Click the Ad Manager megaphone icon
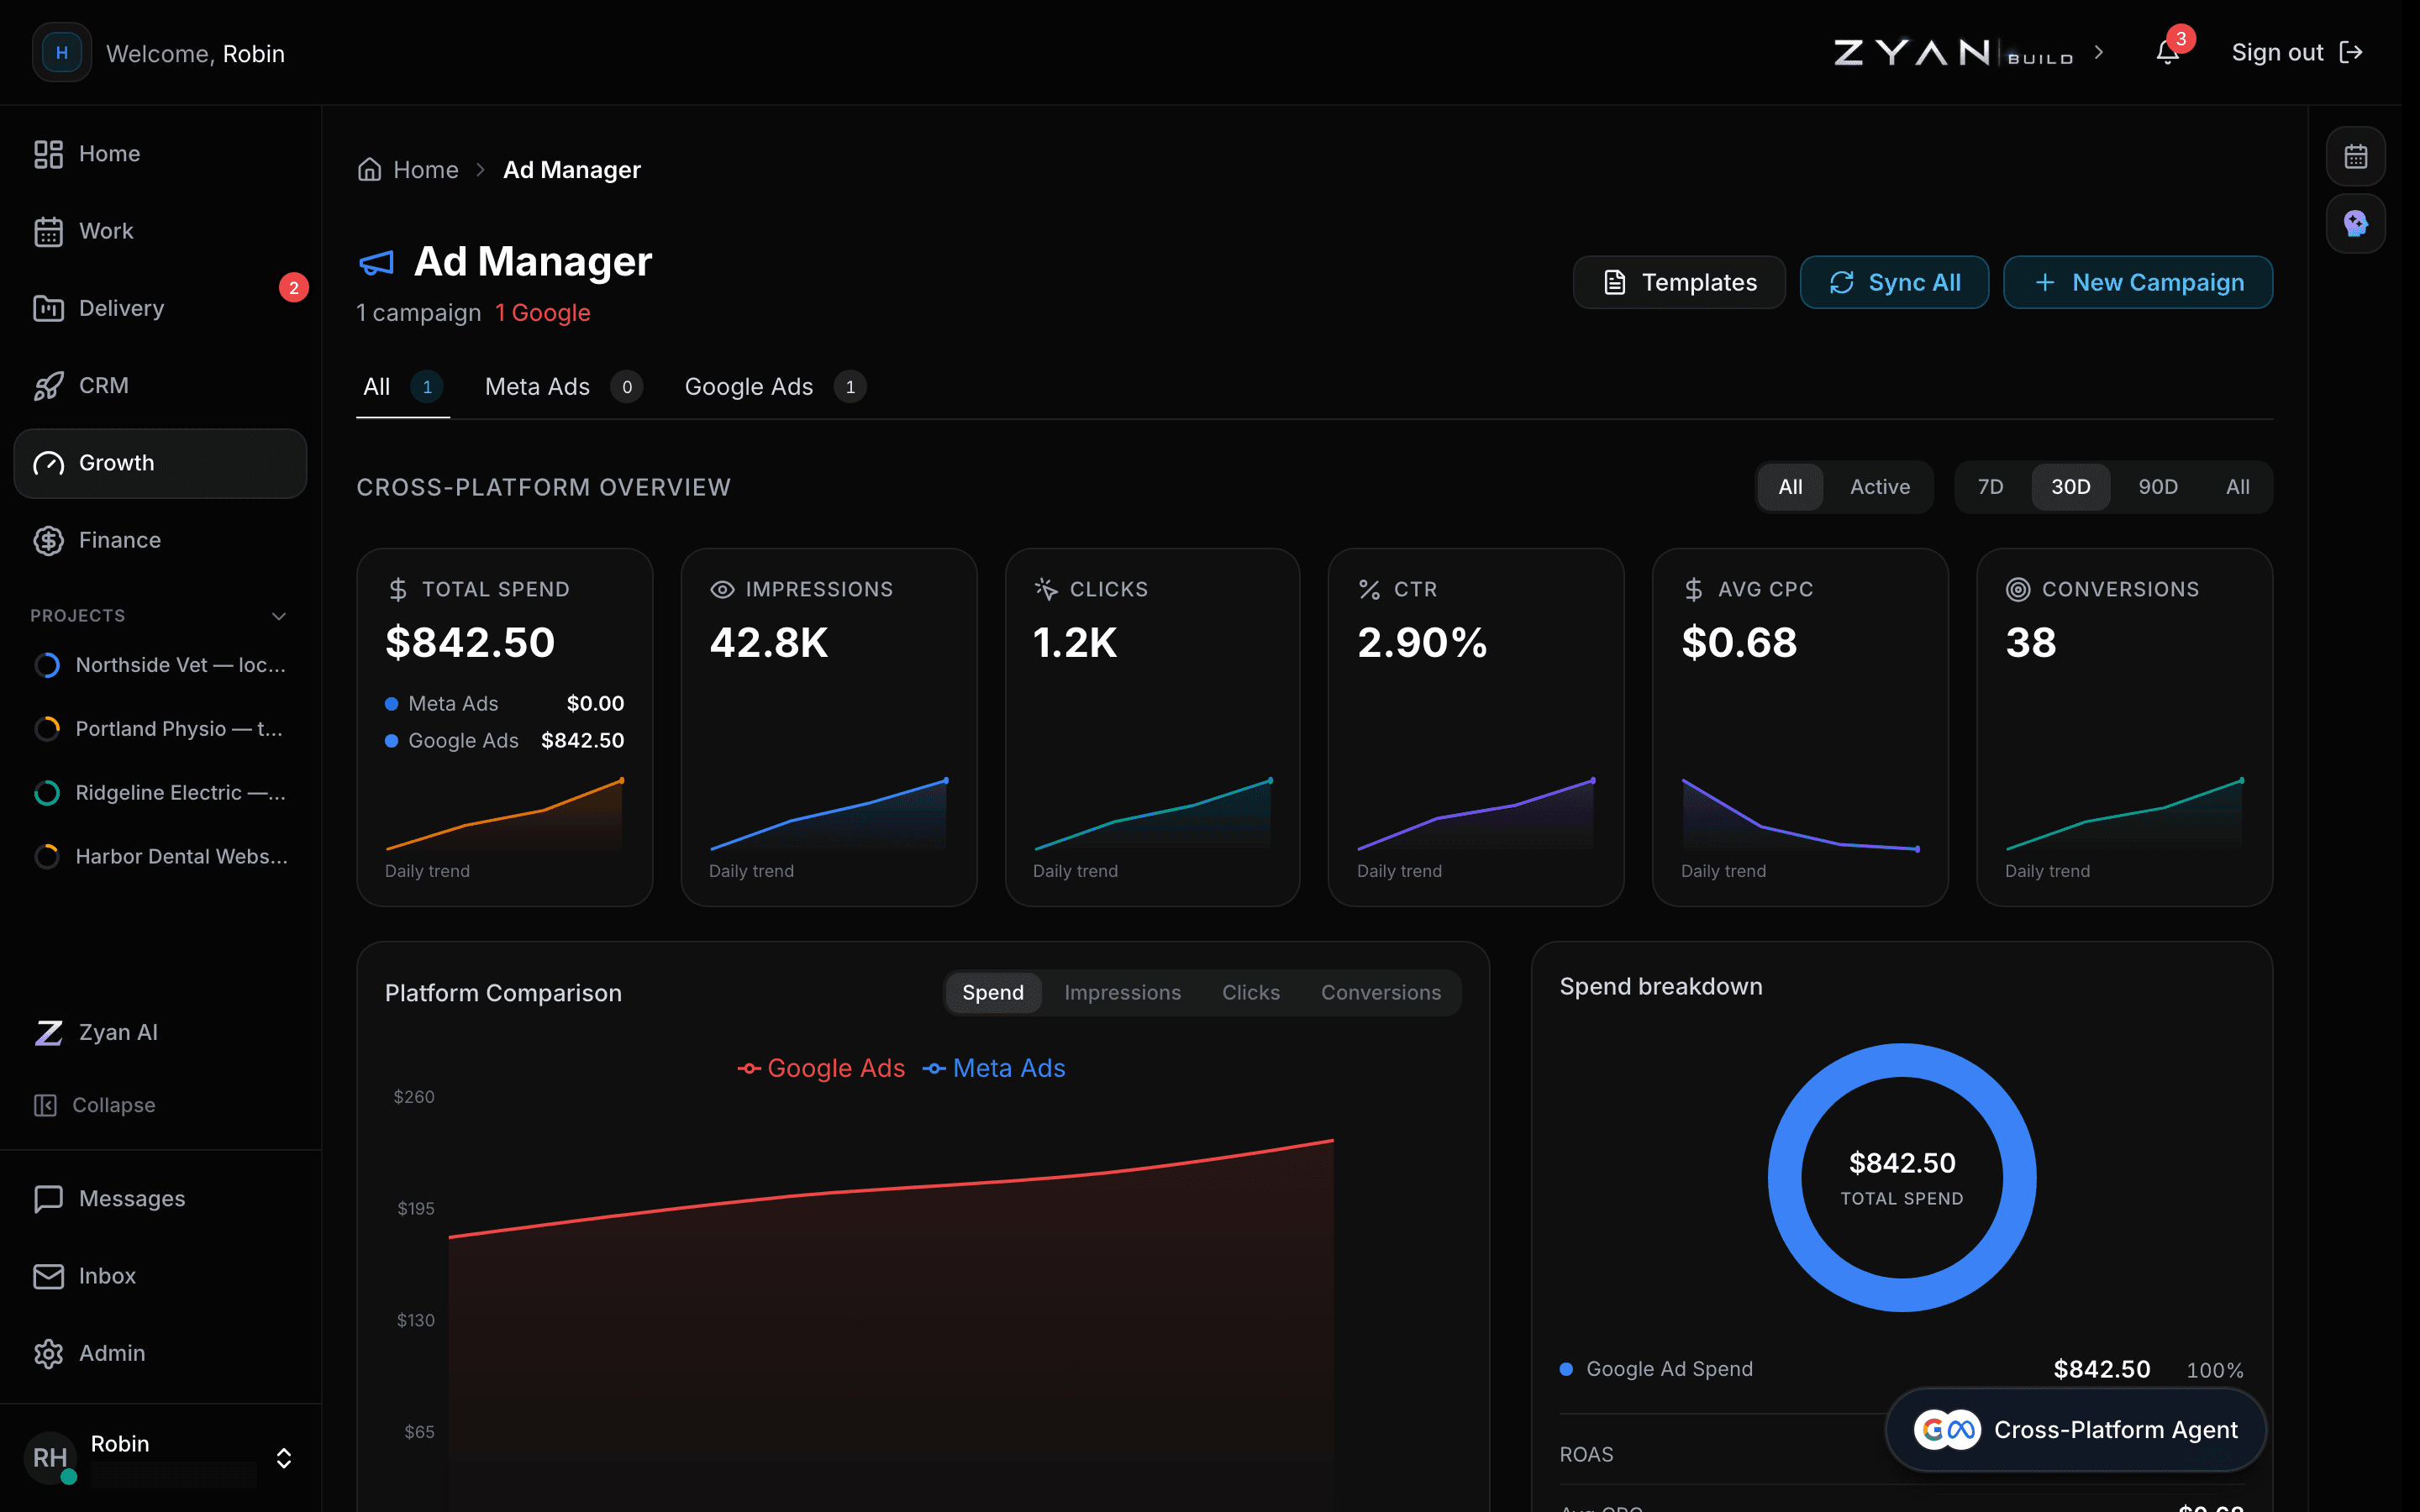This screenshot has width=2420, height=1512. 376,263
